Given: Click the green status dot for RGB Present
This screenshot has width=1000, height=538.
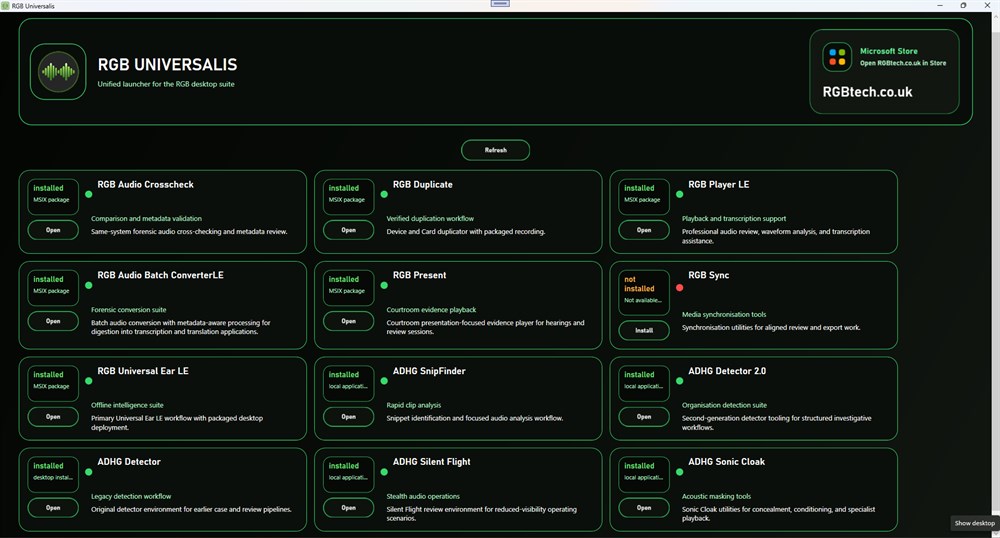Looking at the screenshot, I should tap(384, 286).
